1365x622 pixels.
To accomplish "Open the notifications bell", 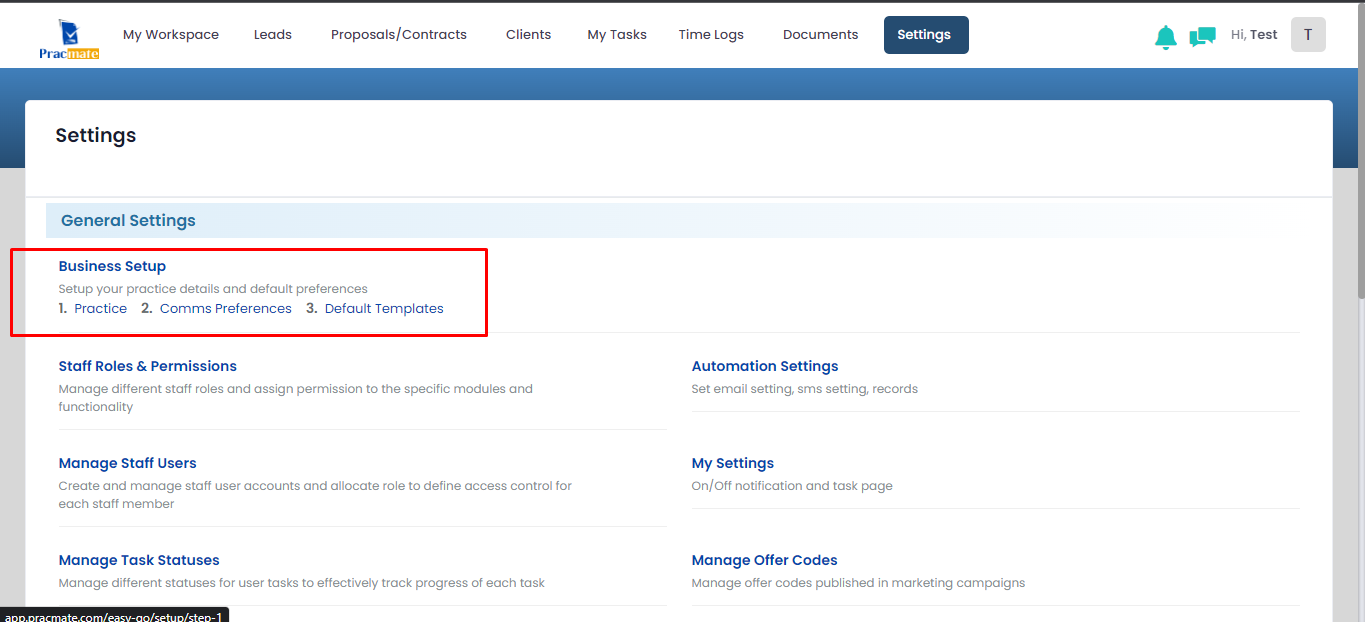I will 1165,37.
